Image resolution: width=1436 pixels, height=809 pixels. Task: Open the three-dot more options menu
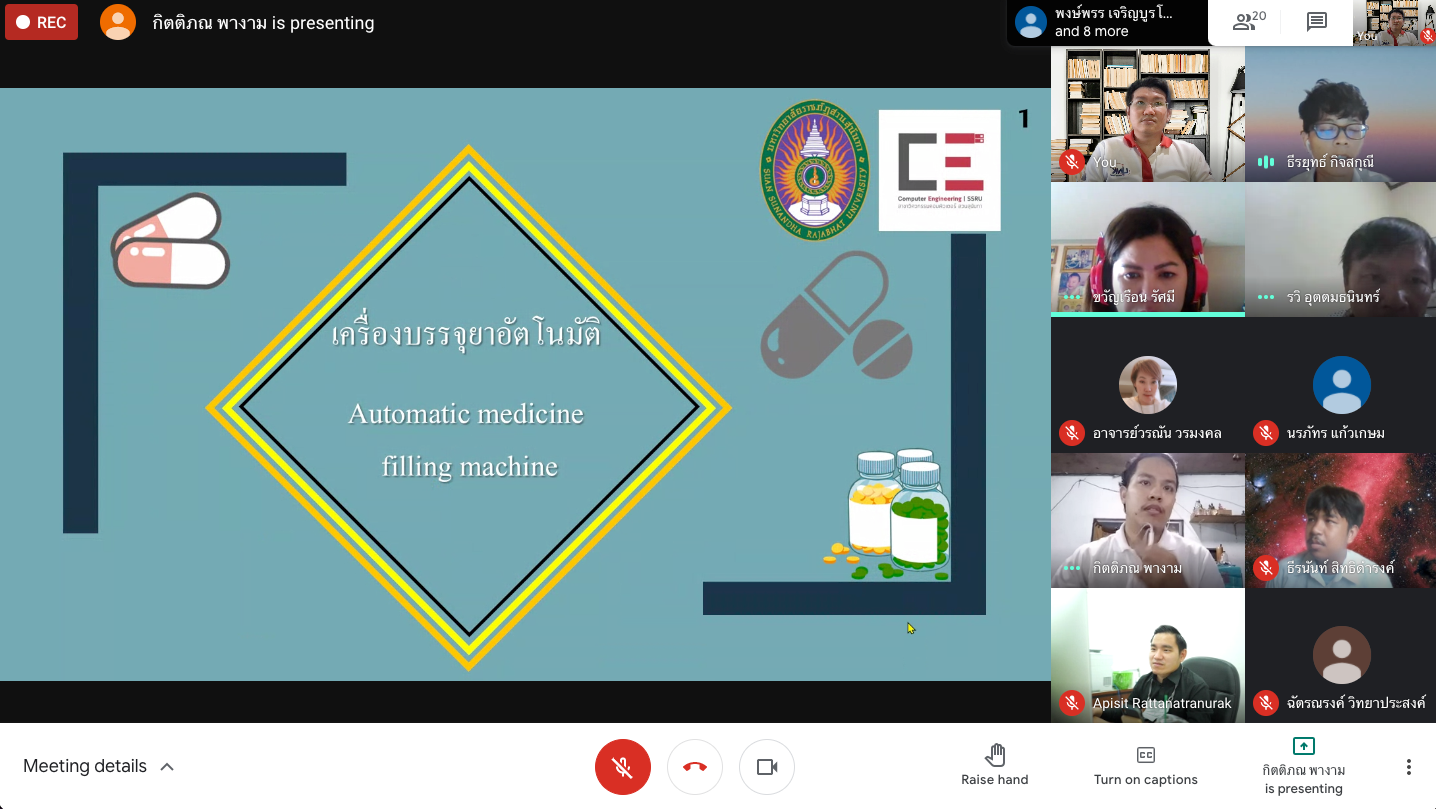[1408, 767]
